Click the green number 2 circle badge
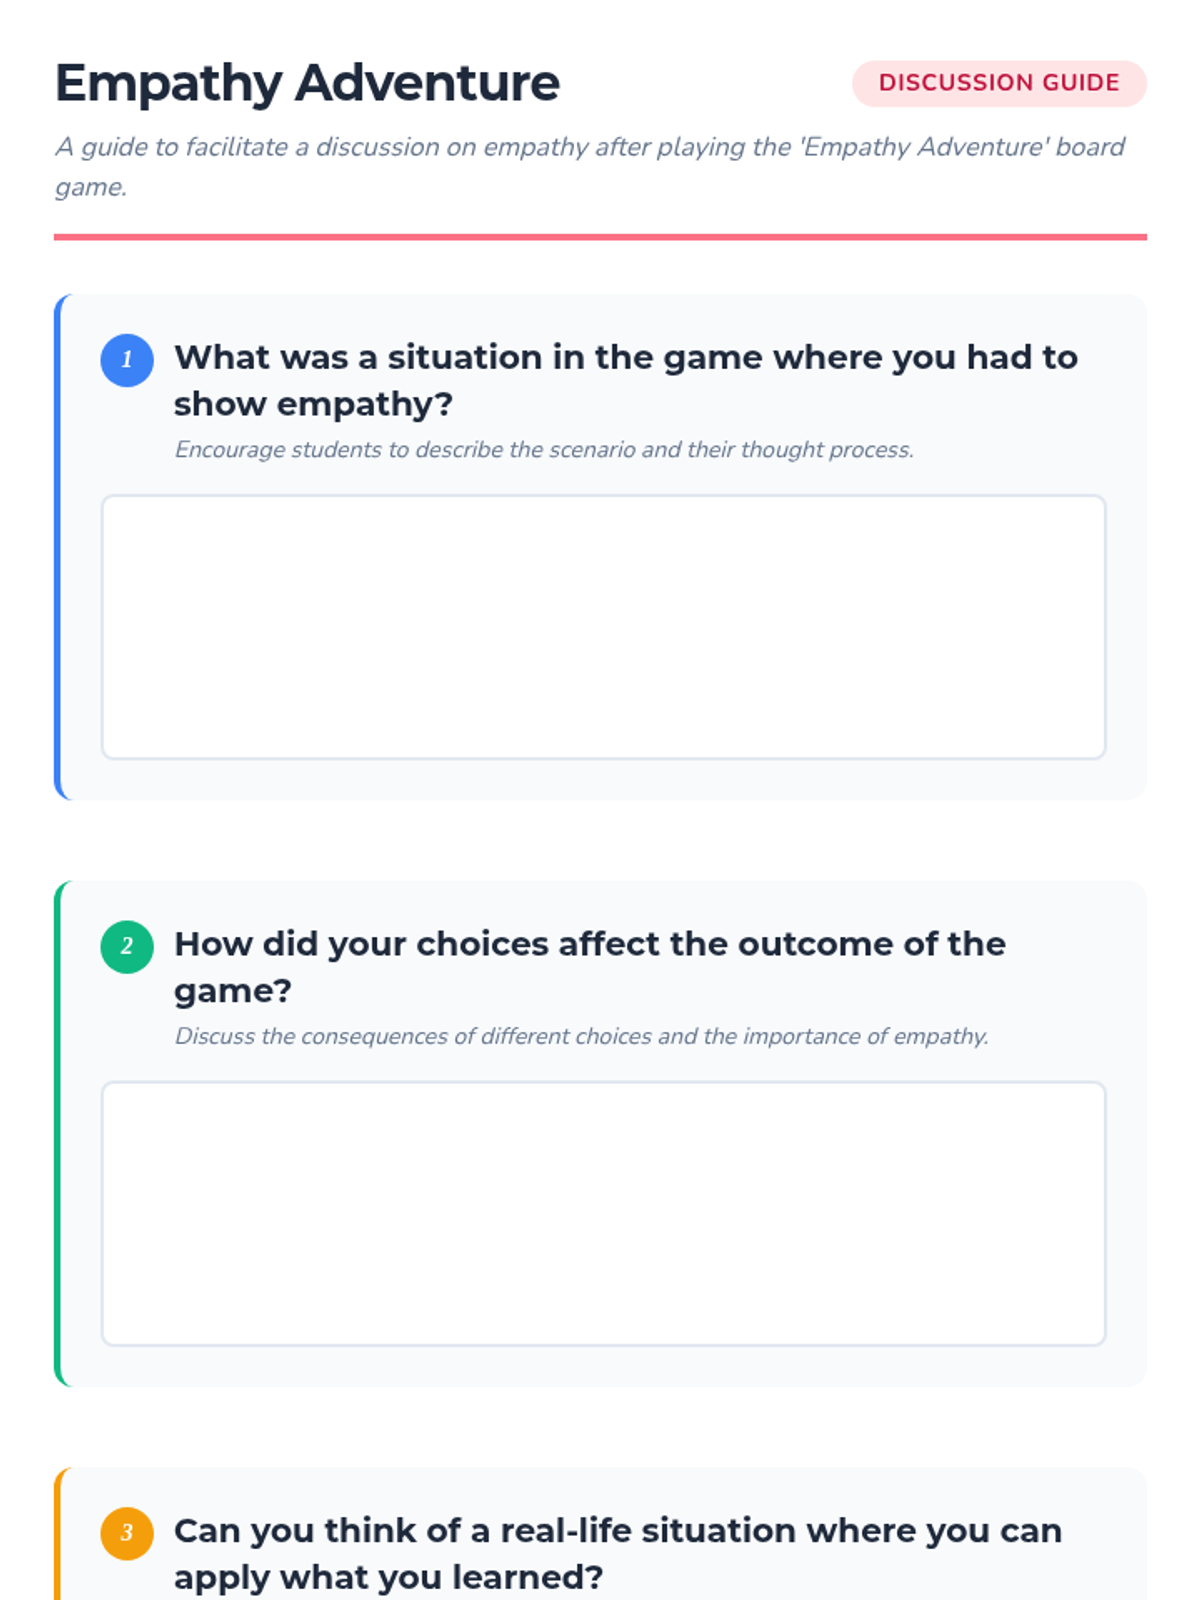This screenshot has width=1200, height=1600. click(x=127, y=946)
